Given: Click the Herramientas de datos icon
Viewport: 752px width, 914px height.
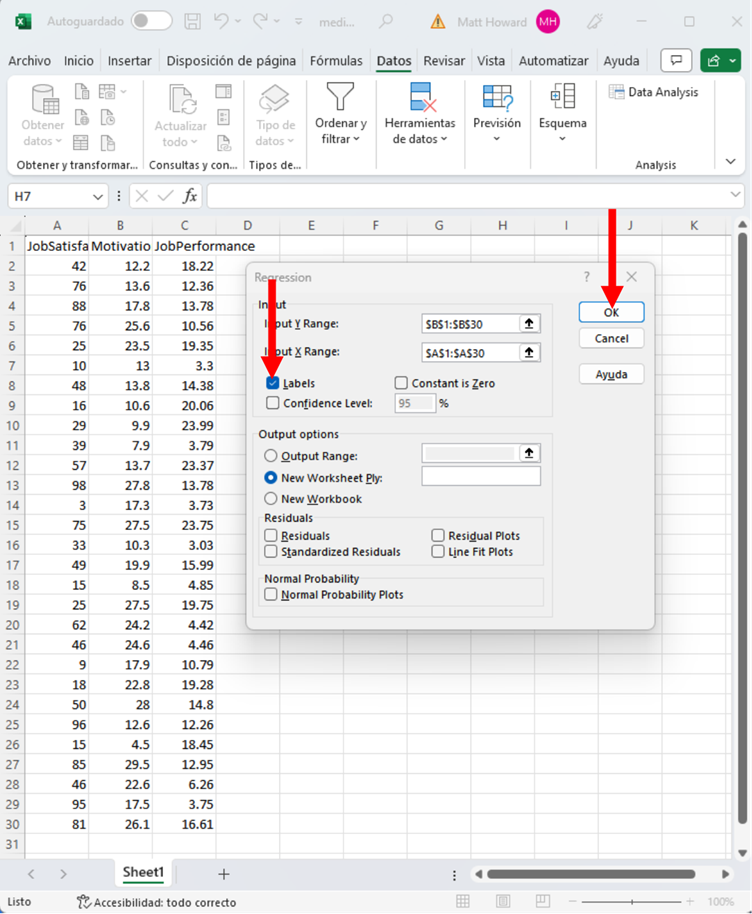Looking at the screenshot, I should (x=421, y=98).
